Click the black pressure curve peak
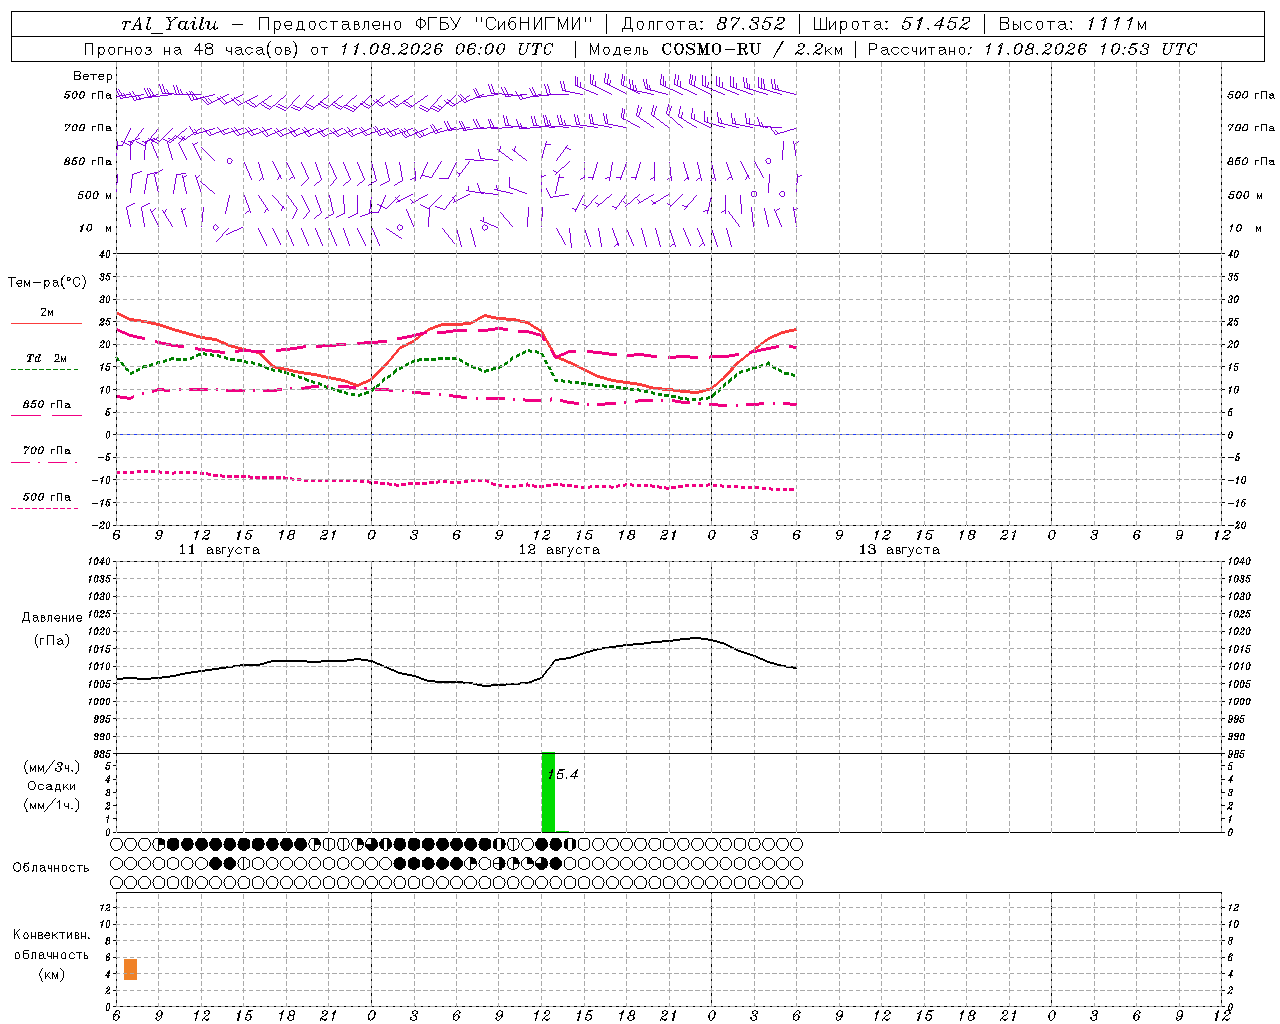The image size is (1280, 1024). tap(696, 637)
